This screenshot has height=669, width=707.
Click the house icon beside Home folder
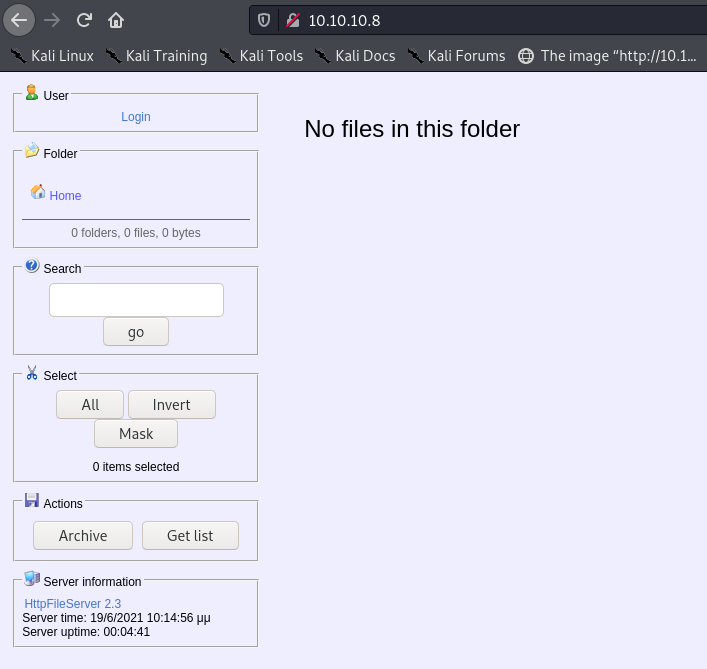tap(38, 192)
